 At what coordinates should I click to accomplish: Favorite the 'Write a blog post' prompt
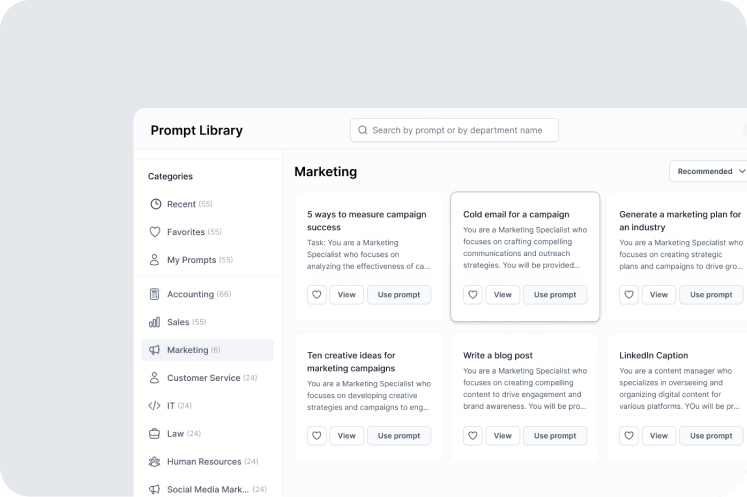point(473,436)
